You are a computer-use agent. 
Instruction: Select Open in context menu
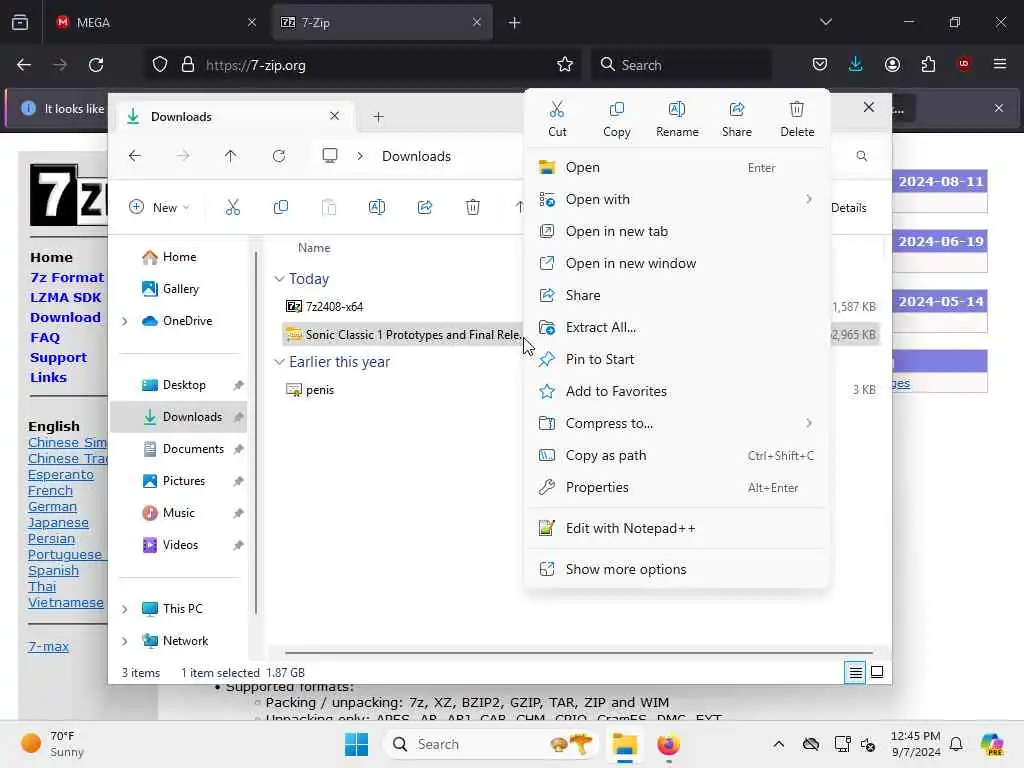point(677,167)
